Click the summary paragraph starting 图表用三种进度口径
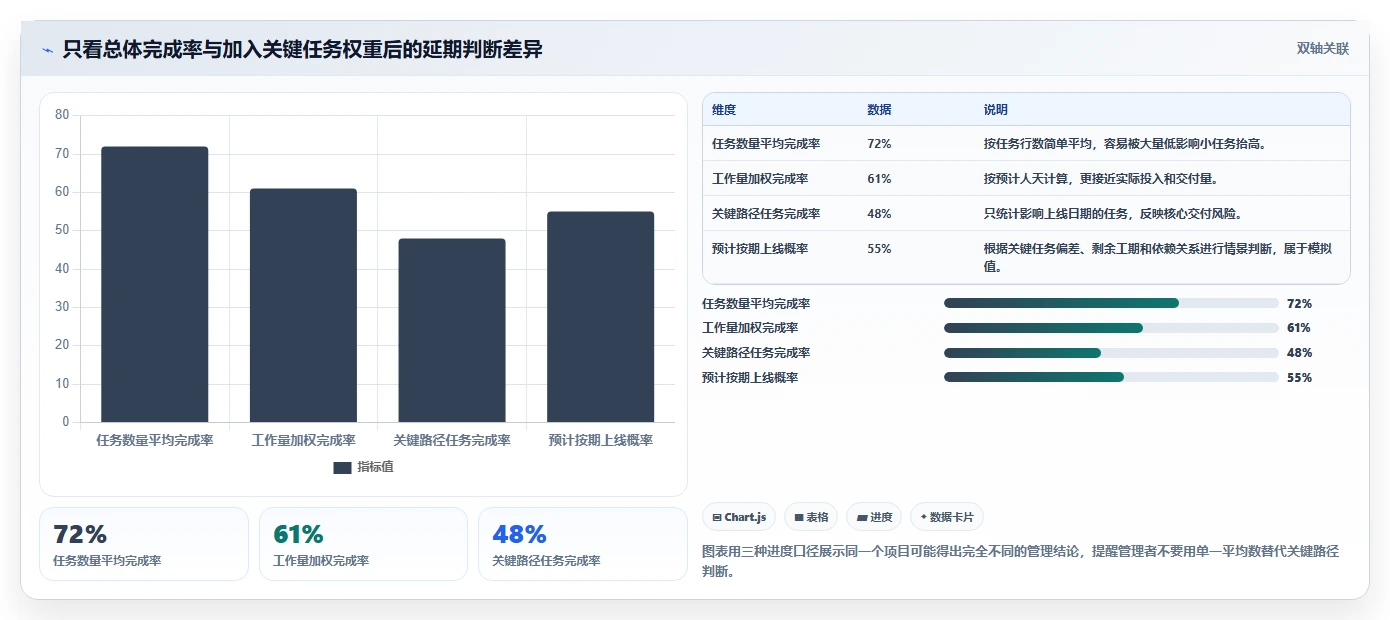 coord(1021,562)
